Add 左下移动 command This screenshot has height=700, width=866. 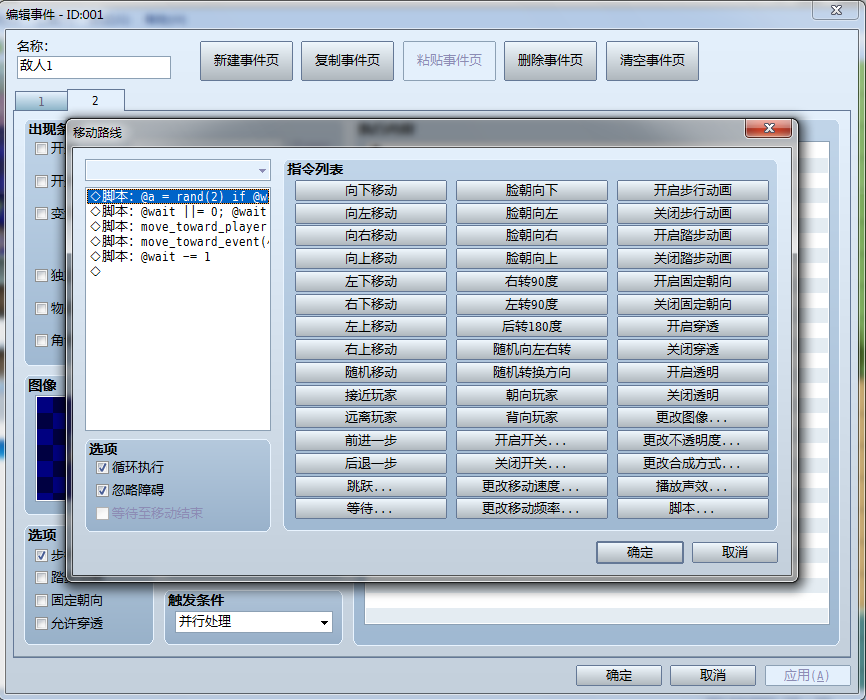pyautogui.click(x=371, y=282)
